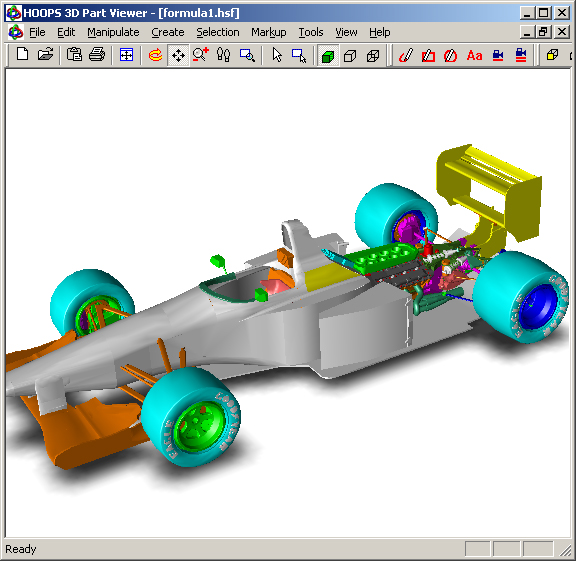The image size is (576, 561).
Task: Click the Print toolbar icon
Action: (x=97, y=55)
